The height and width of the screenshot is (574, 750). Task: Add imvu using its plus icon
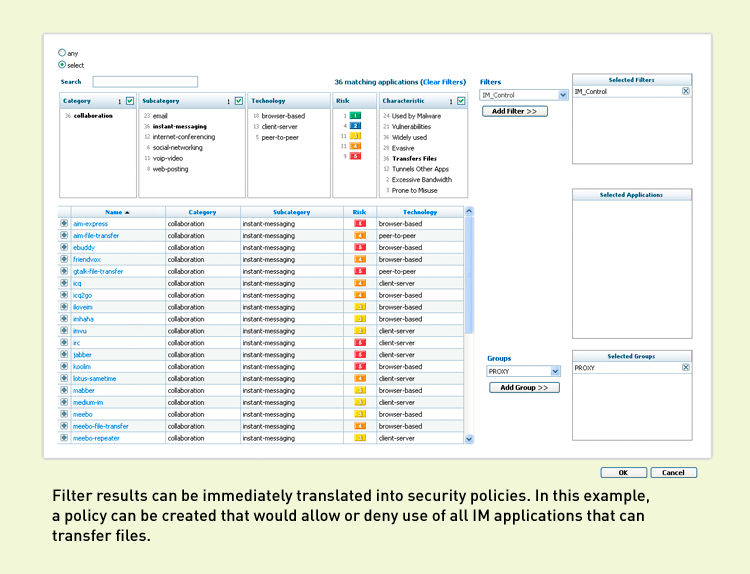pyautogui.click(x=64, y=331)
